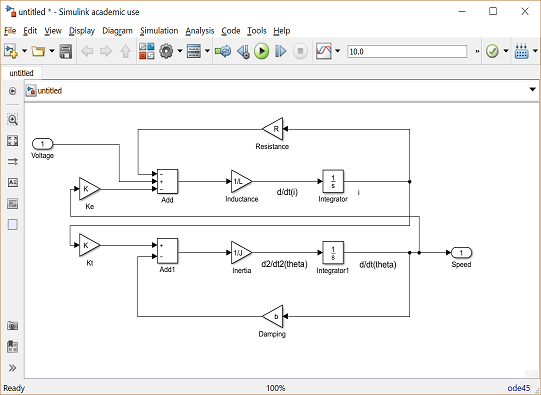Screen dimensions: 541x395
Task: Select the Integrator block
Action: tap(333, 181)
